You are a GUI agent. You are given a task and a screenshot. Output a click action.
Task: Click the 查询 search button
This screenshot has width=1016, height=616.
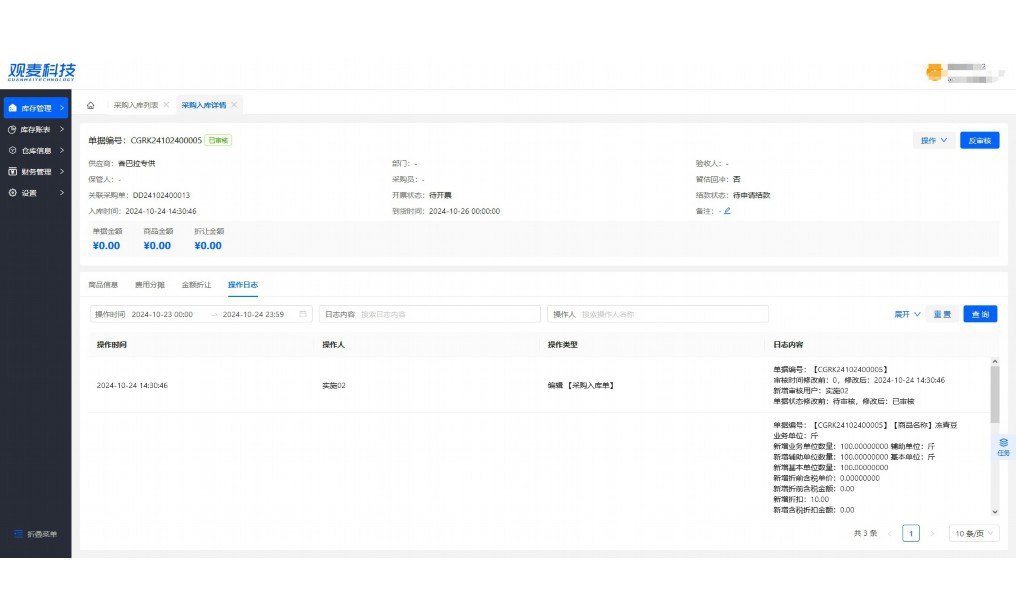tap(980, 314)
